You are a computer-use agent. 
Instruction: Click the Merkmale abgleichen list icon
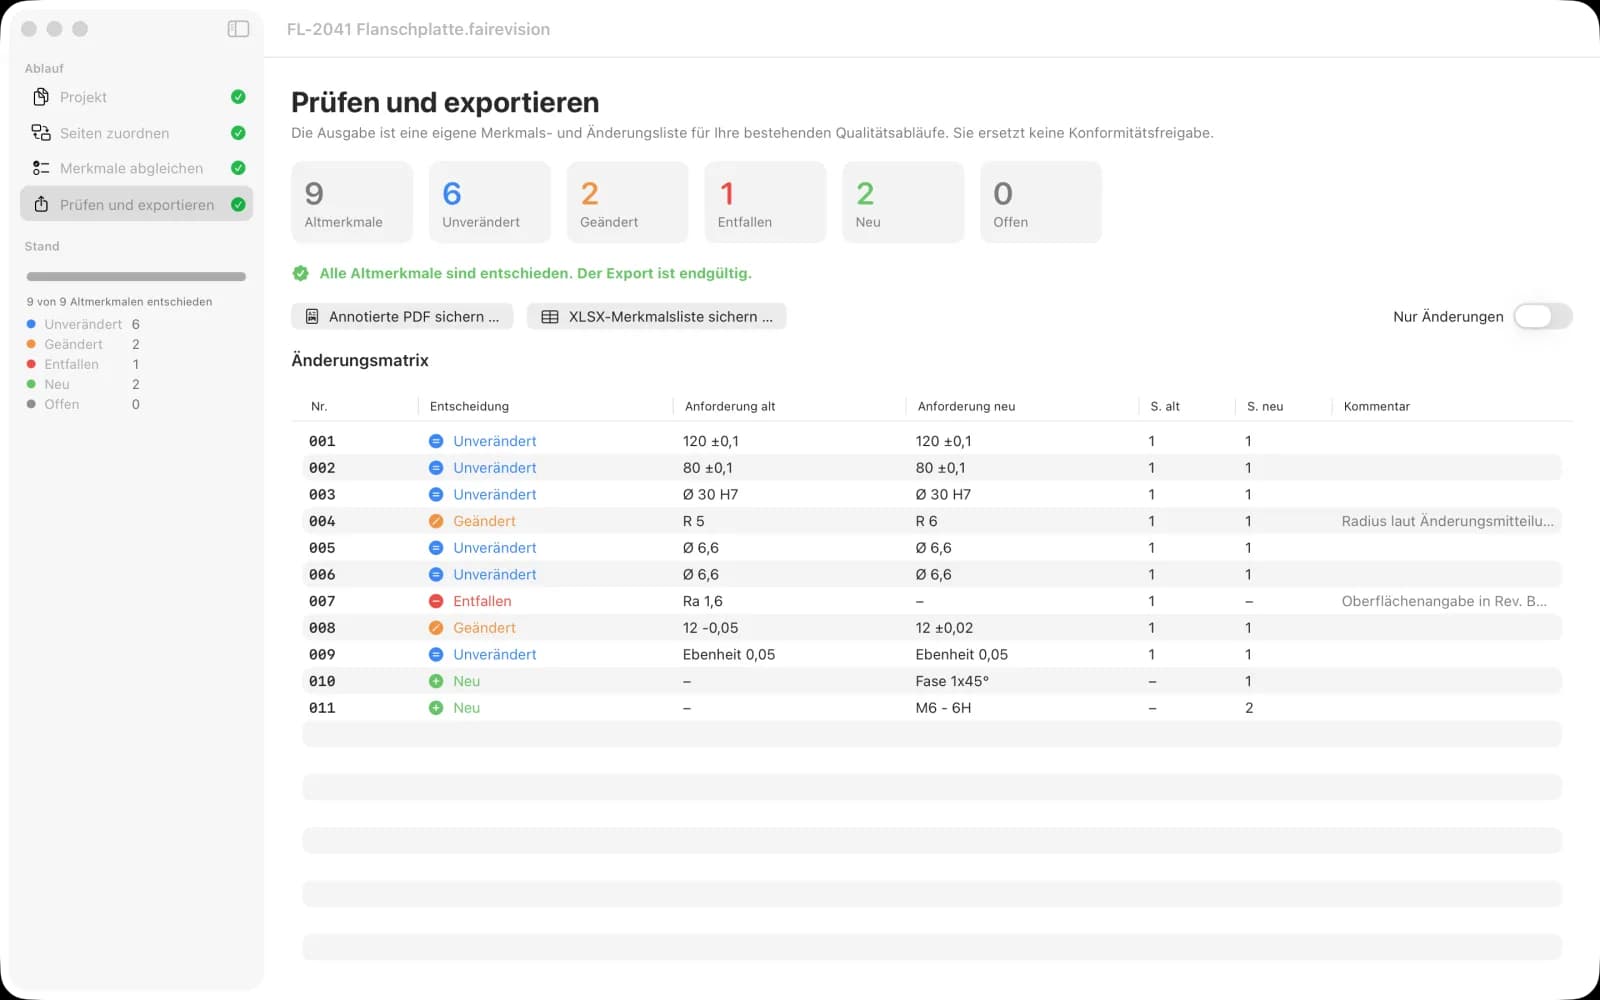41,168
